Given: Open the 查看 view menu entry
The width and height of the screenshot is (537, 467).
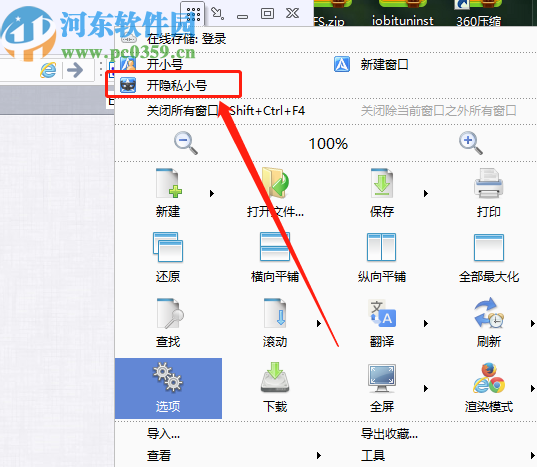Looking at the screenshot, I should point(159,455).
